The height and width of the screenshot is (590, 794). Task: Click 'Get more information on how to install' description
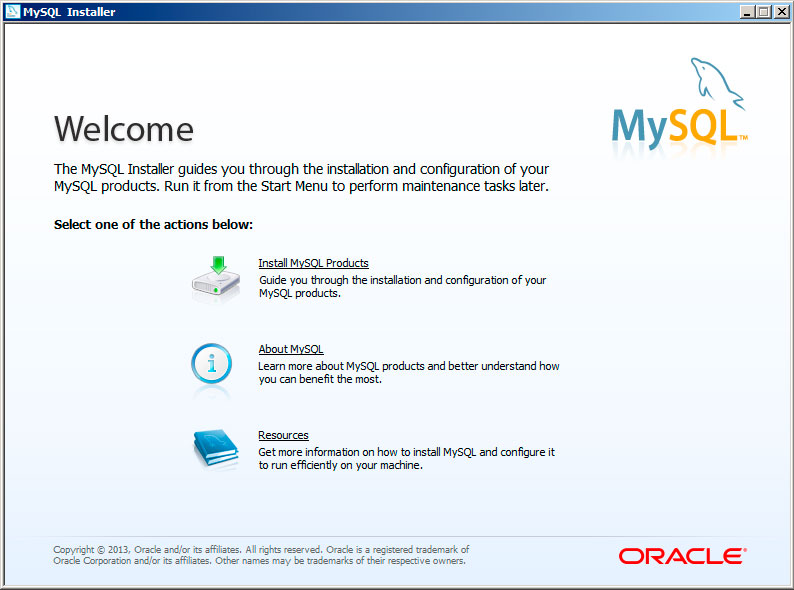pos(407,458)
